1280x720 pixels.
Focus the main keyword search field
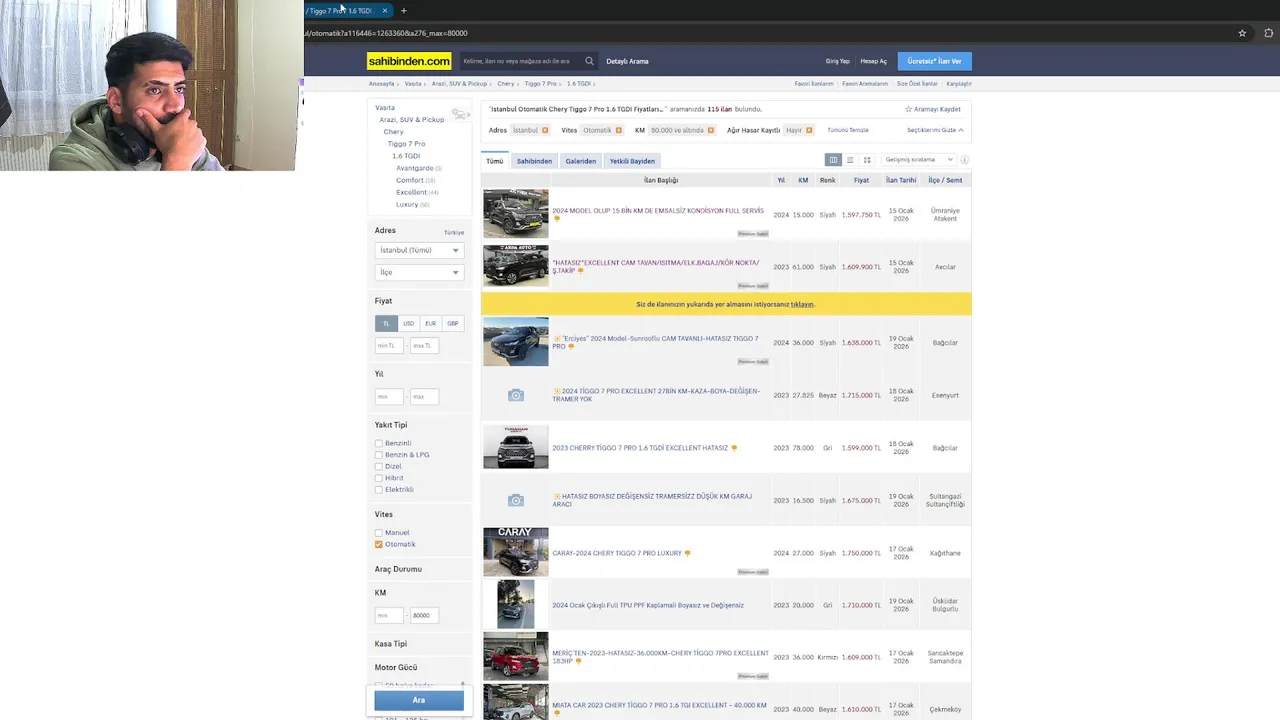click(x=519, y=61)
